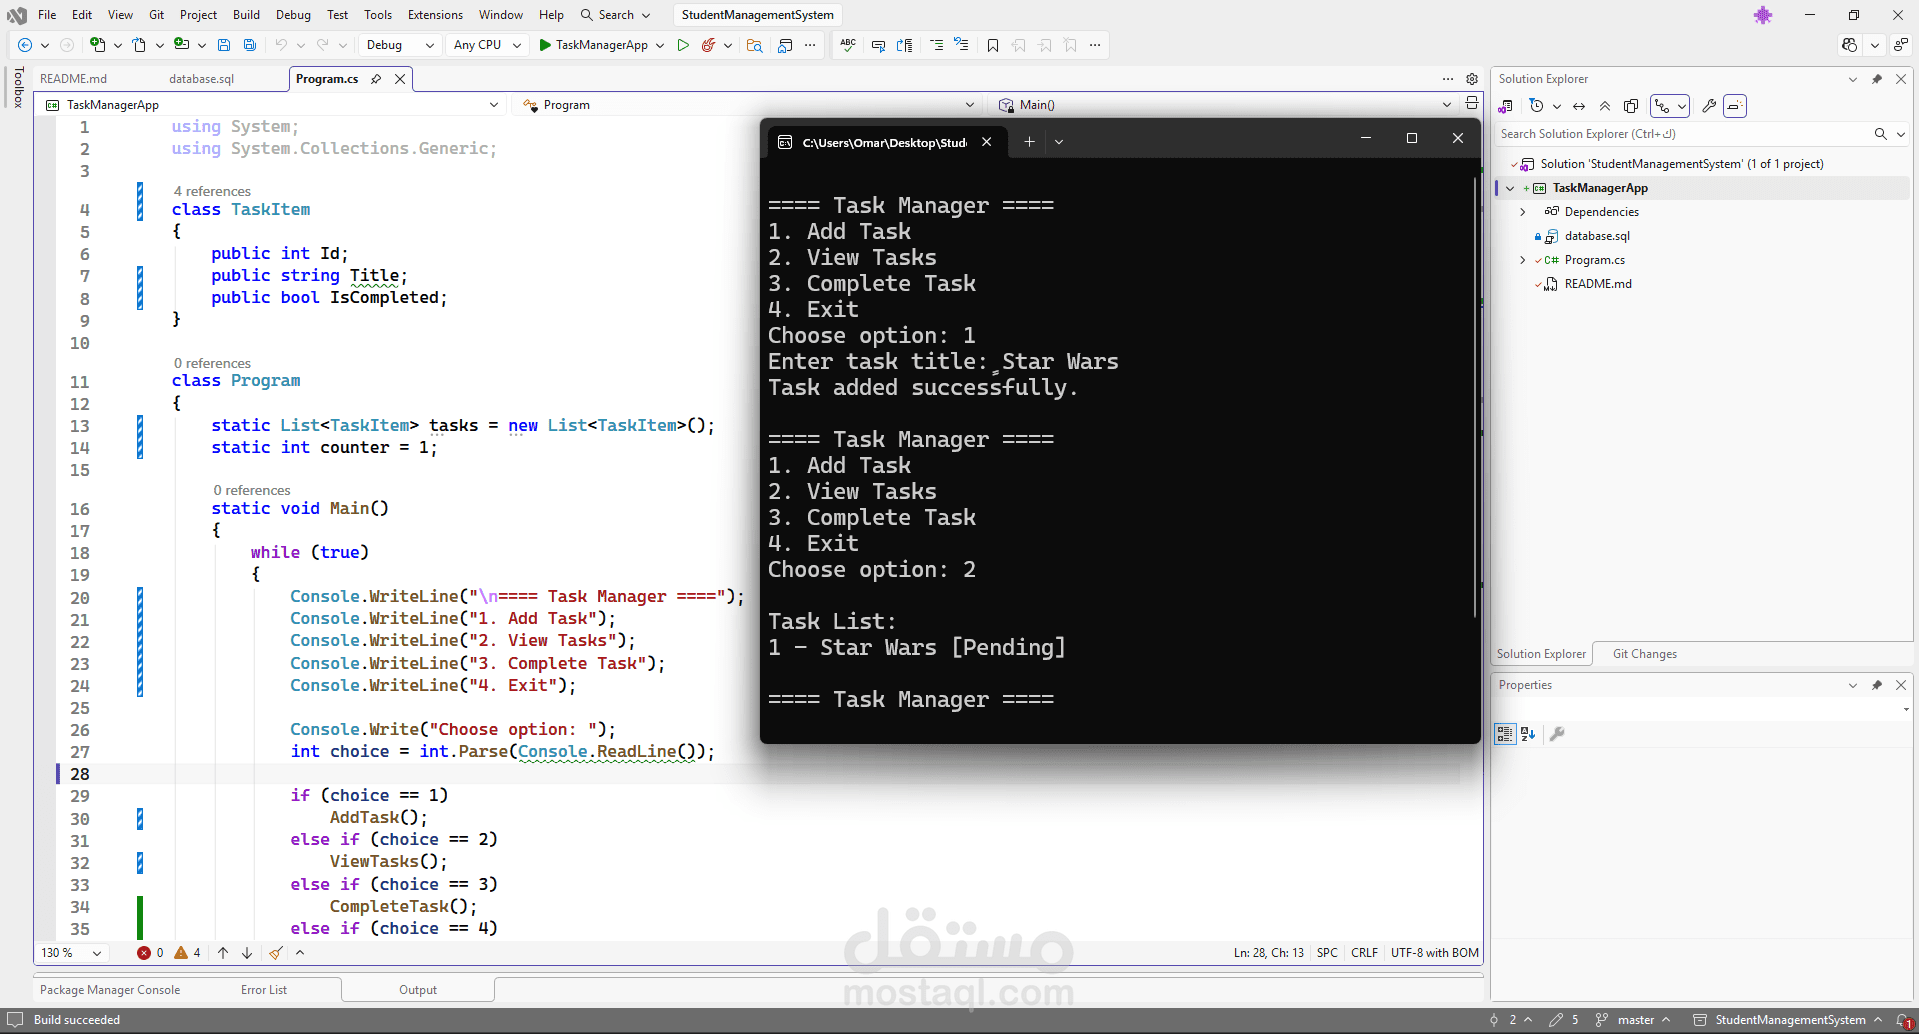This screenshot has width=1919, height=1034.
Task: Click the Alphabetical sort icon in Properties
Action: pyautogui.click(x=1528, y=734)
